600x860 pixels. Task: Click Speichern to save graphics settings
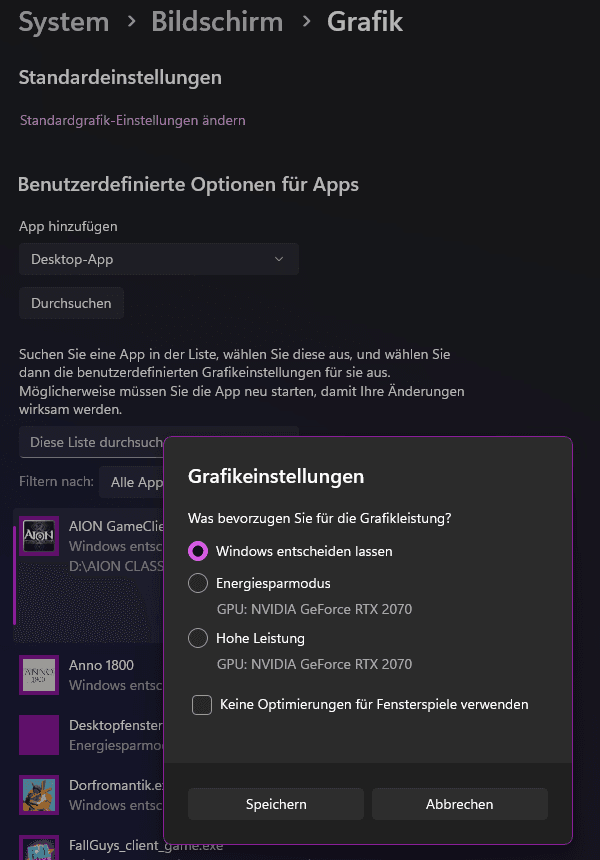pos(276,804)
